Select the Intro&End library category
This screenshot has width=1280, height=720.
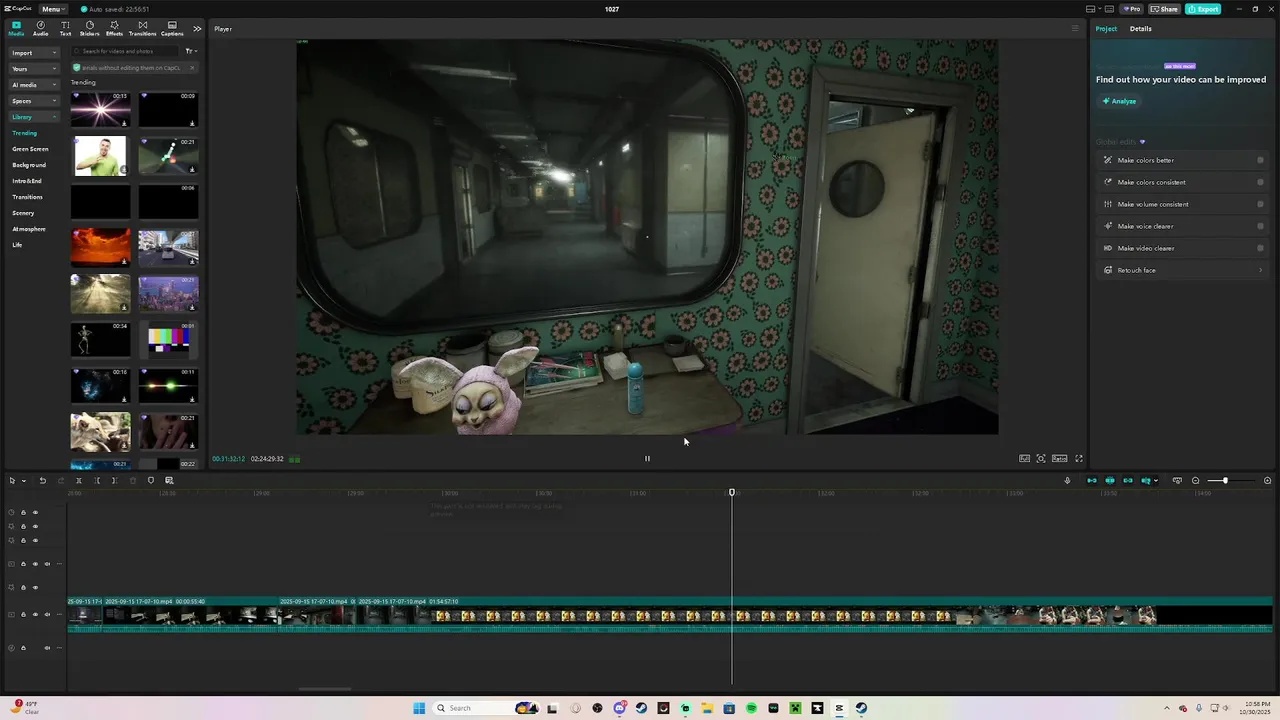pos(27,181)
